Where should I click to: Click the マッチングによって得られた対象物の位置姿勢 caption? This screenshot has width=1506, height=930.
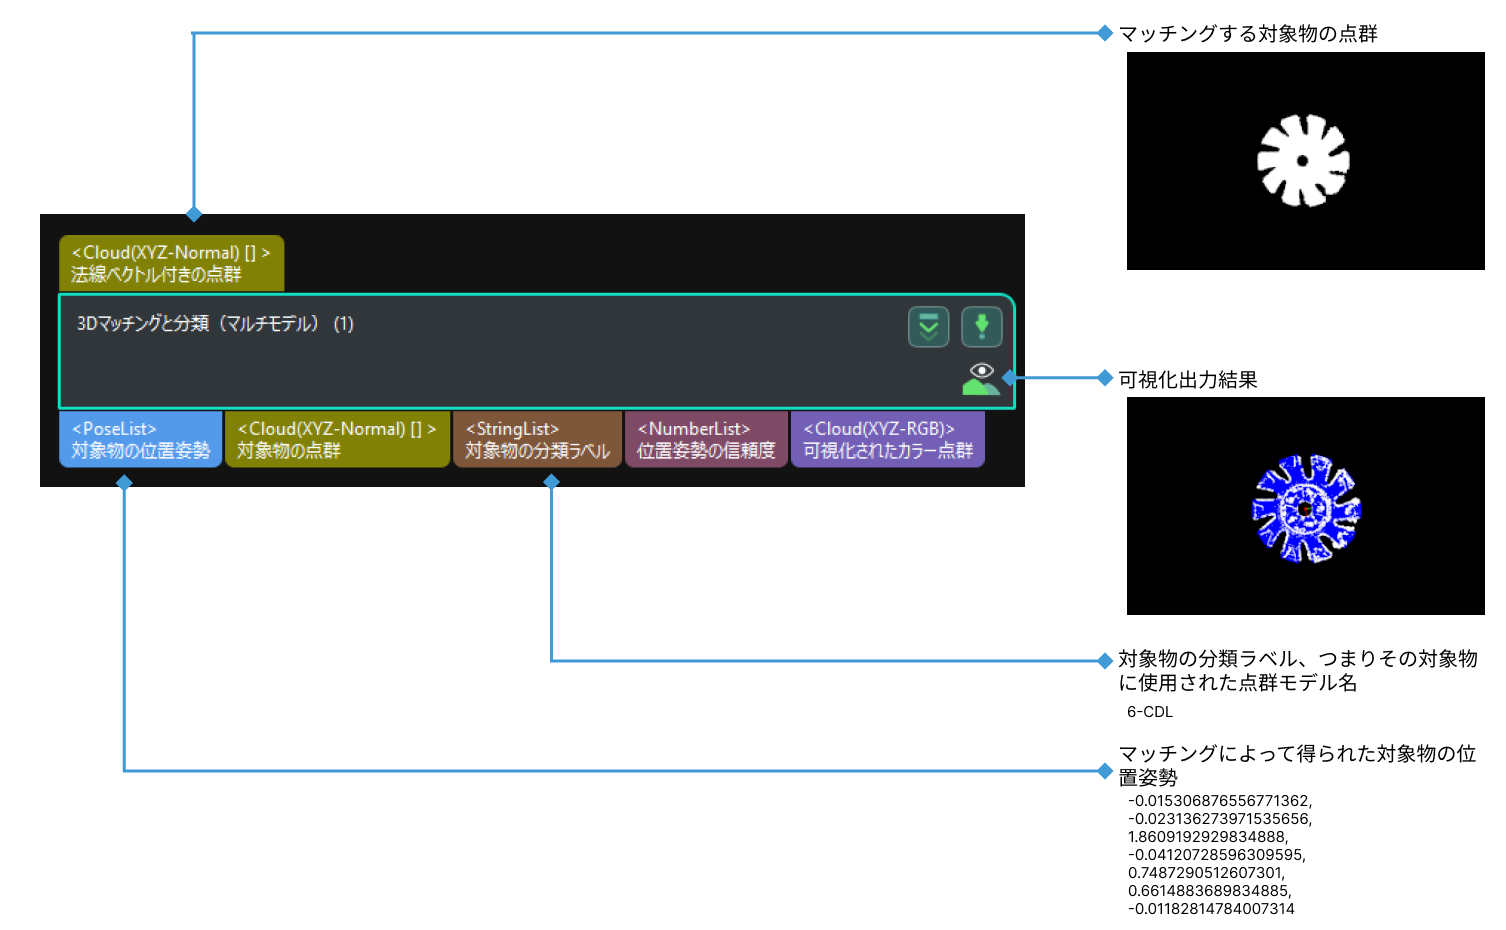click(1297, 766)
